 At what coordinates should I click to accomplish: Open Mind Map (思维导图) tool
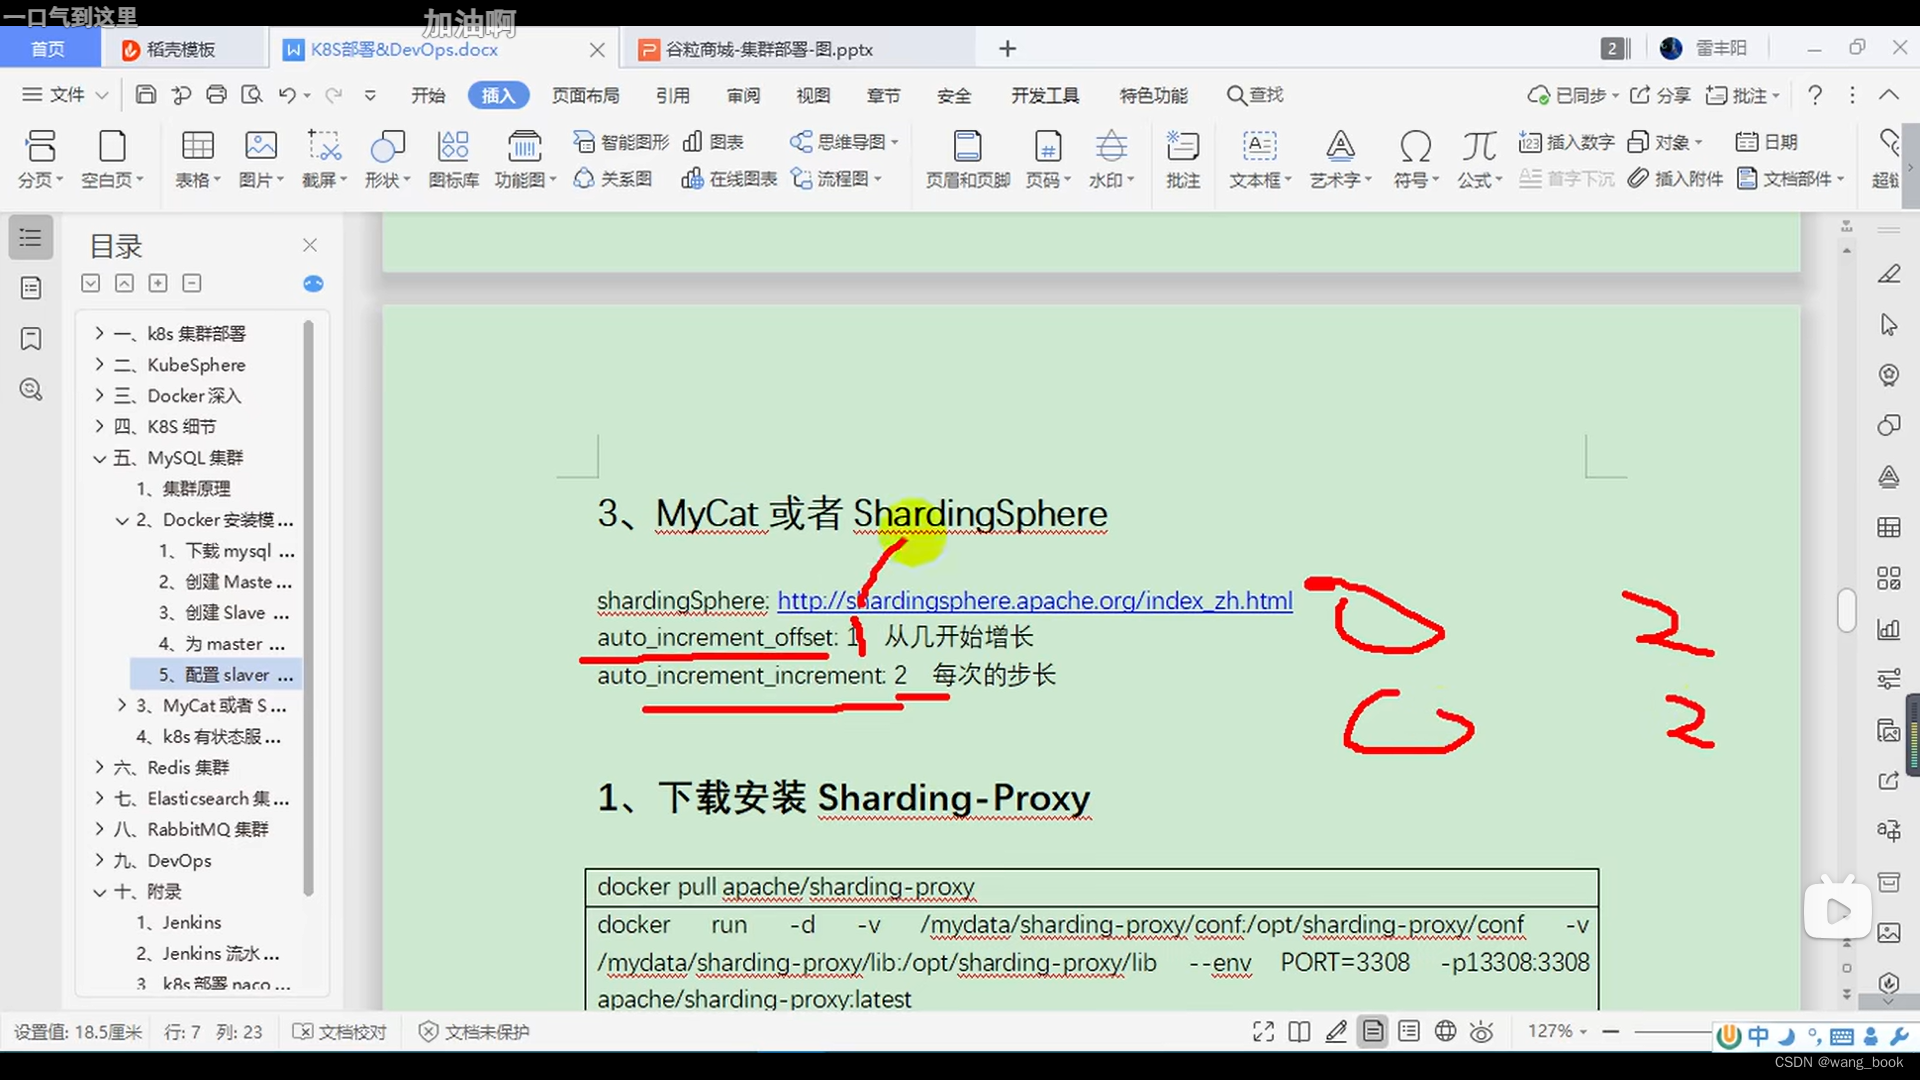(844, 142)
